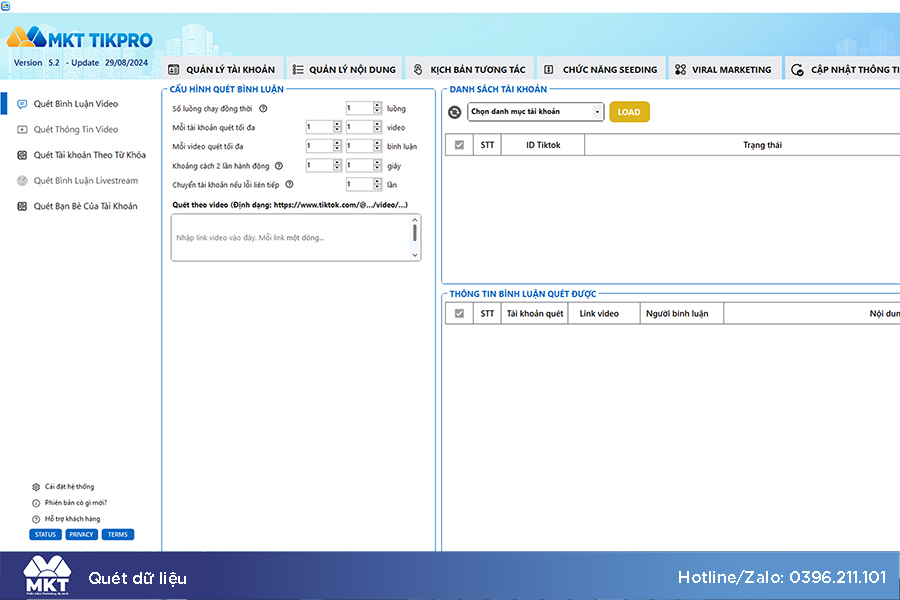Click the TERMS button

(118, 535)
